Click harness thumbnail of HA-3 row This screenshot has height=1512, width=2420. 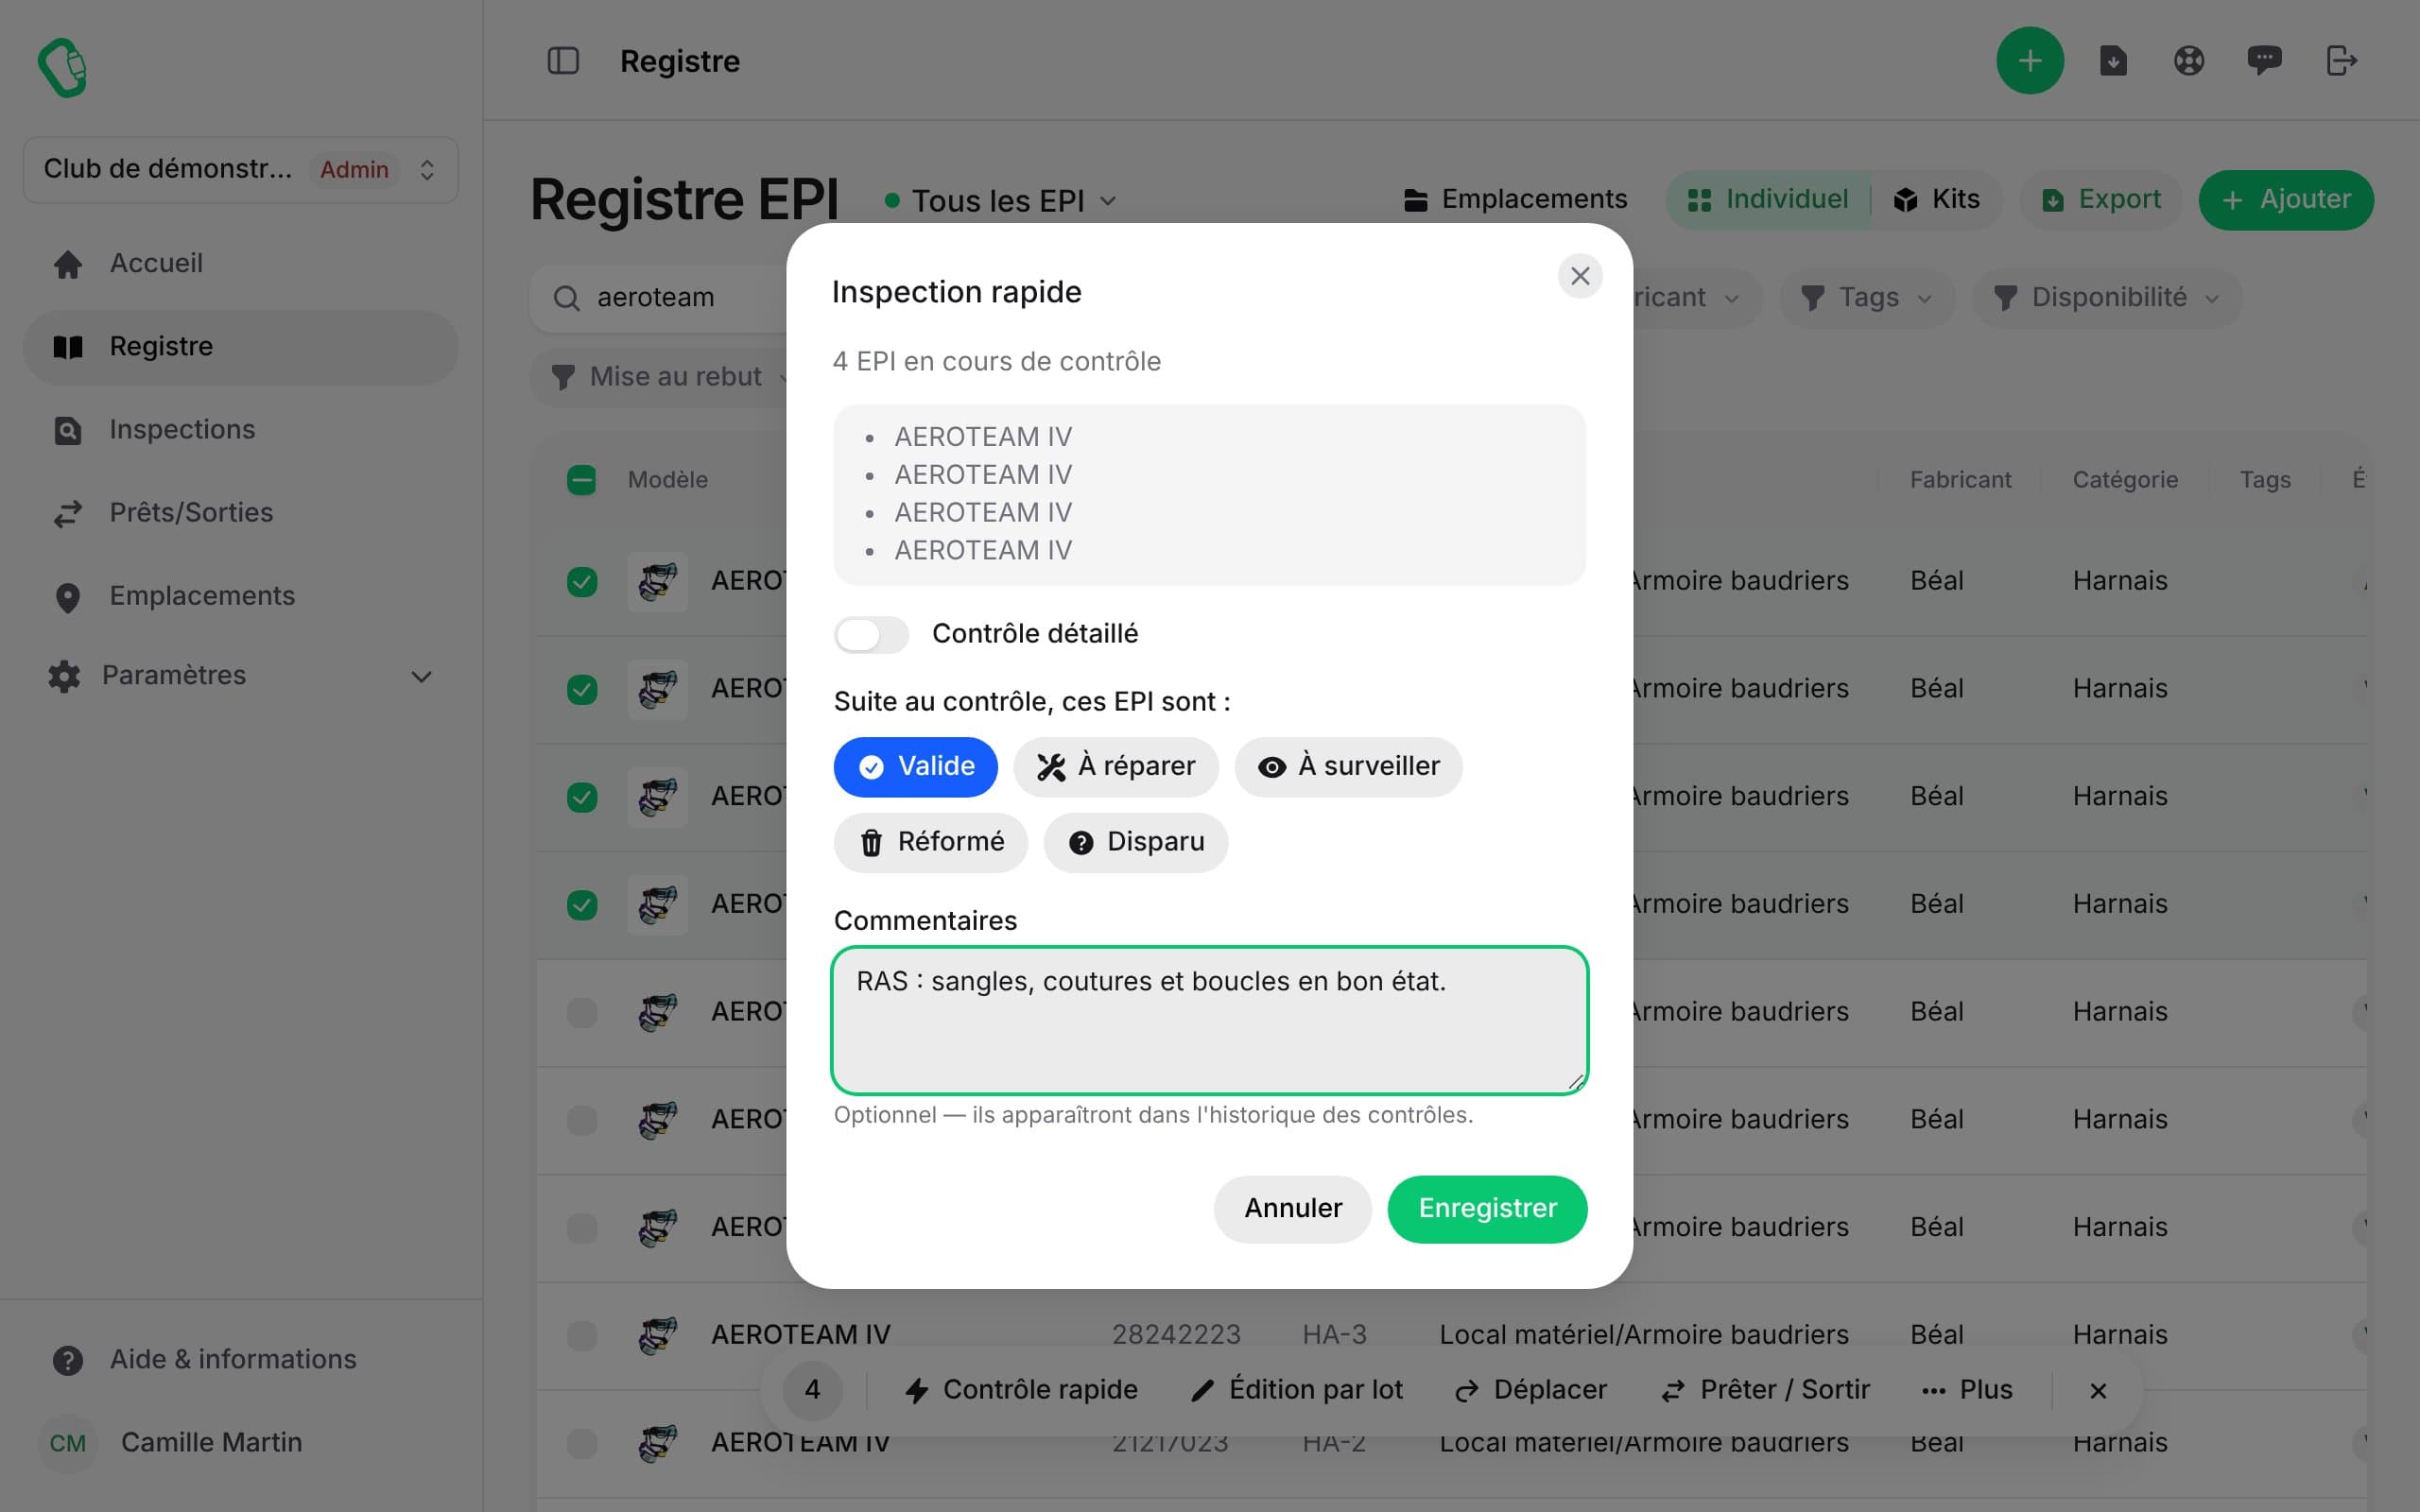657,1335
